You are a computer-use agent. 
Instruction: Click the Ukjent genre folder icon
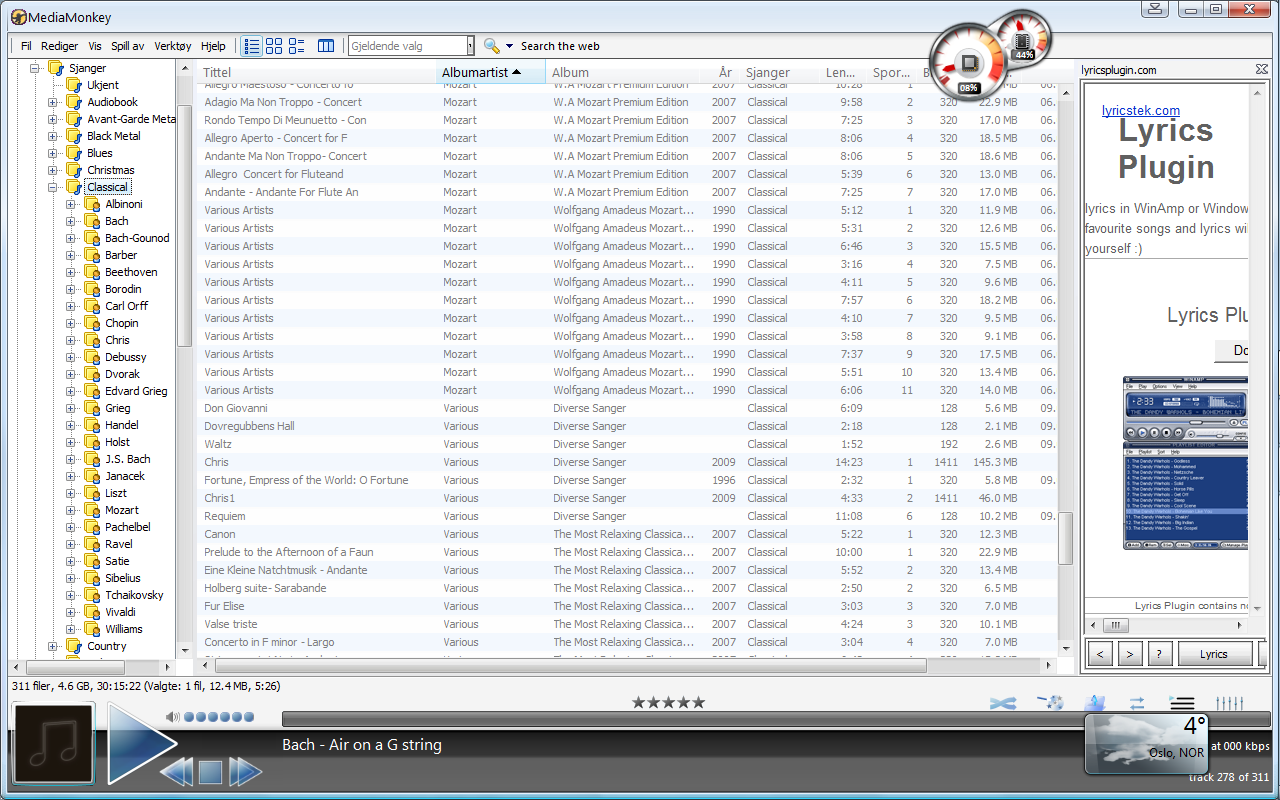click(x=74, y=85)
